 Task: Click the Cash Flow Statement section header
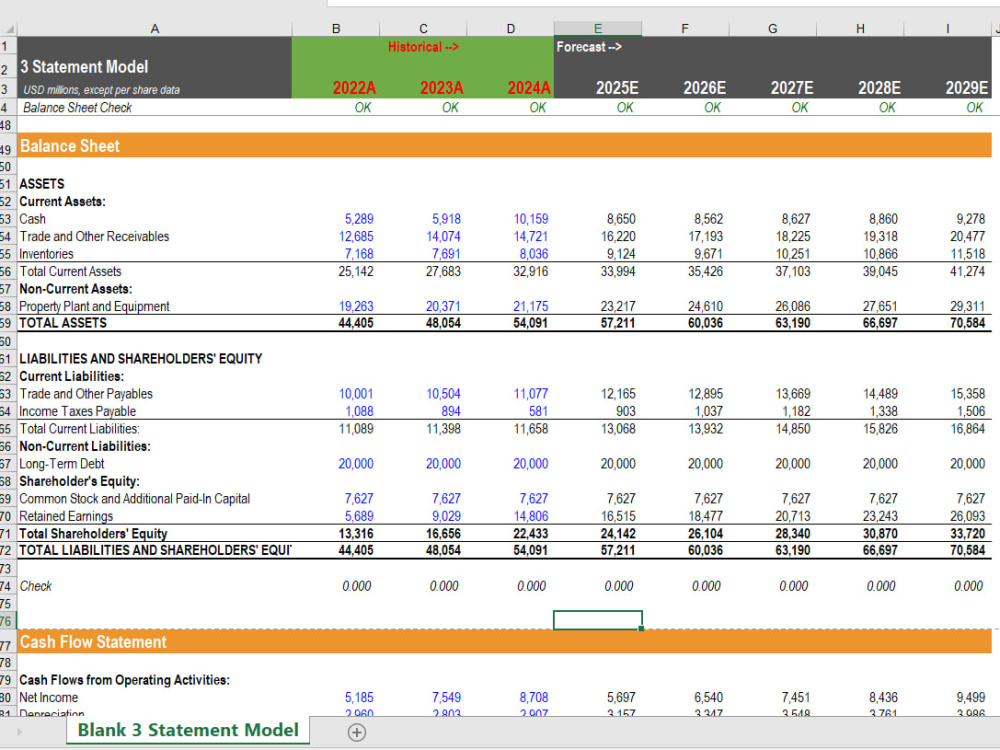[x=504, y=642]
